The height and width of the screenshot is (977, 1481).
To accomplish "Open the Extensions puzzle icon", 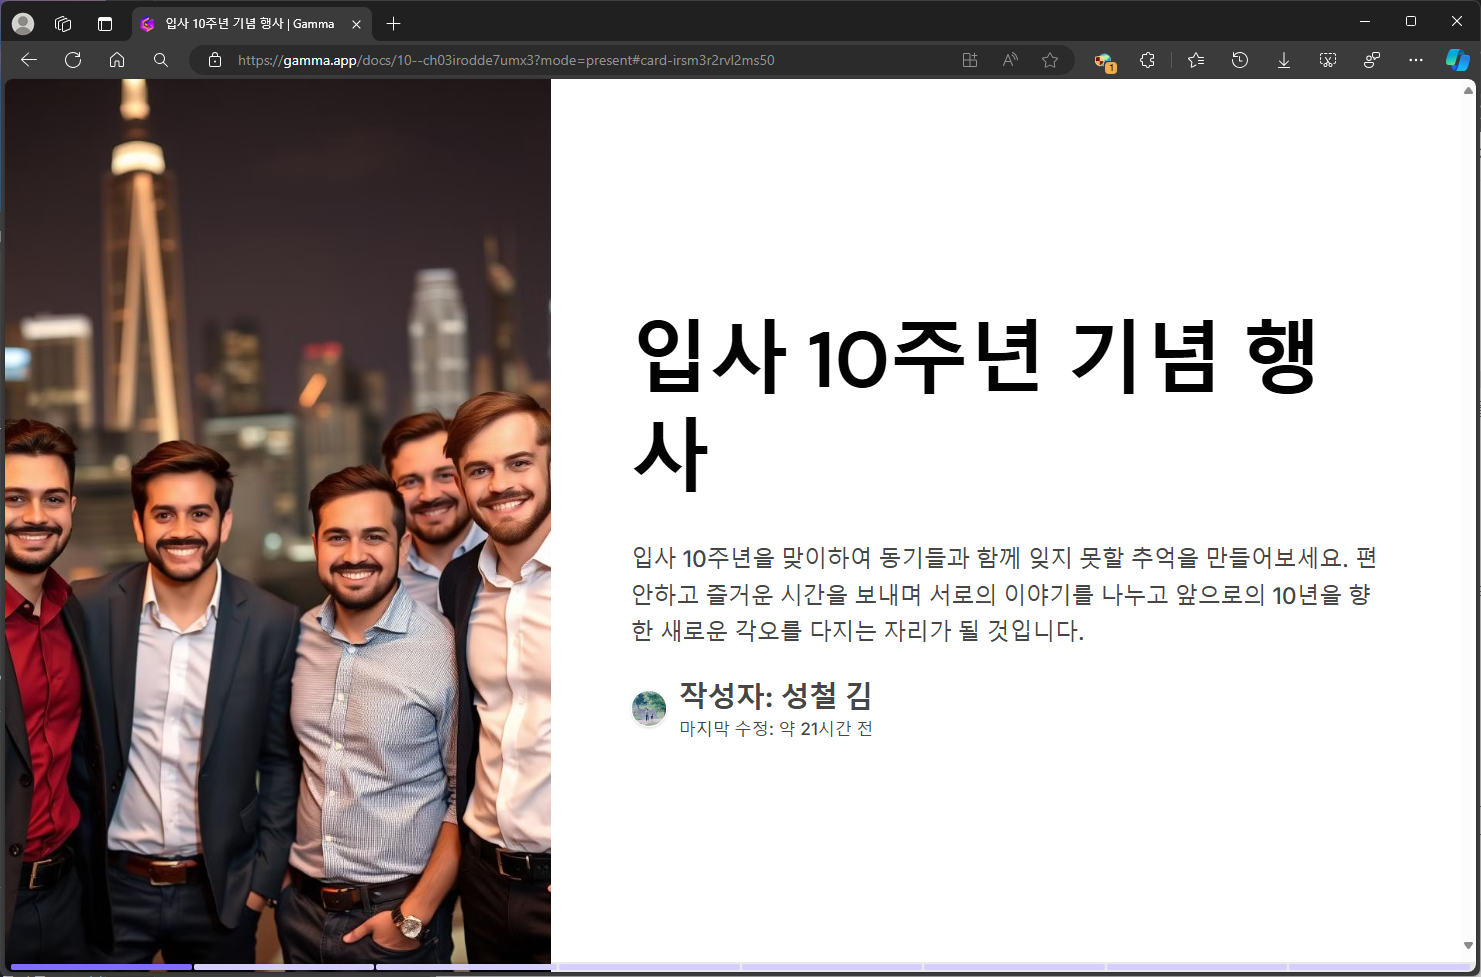I will tap(1147, 60).
